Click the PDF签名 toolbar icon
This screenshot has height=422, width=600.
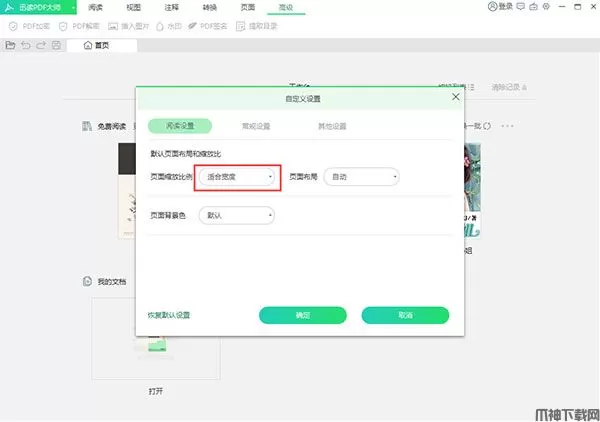[204, 26]
